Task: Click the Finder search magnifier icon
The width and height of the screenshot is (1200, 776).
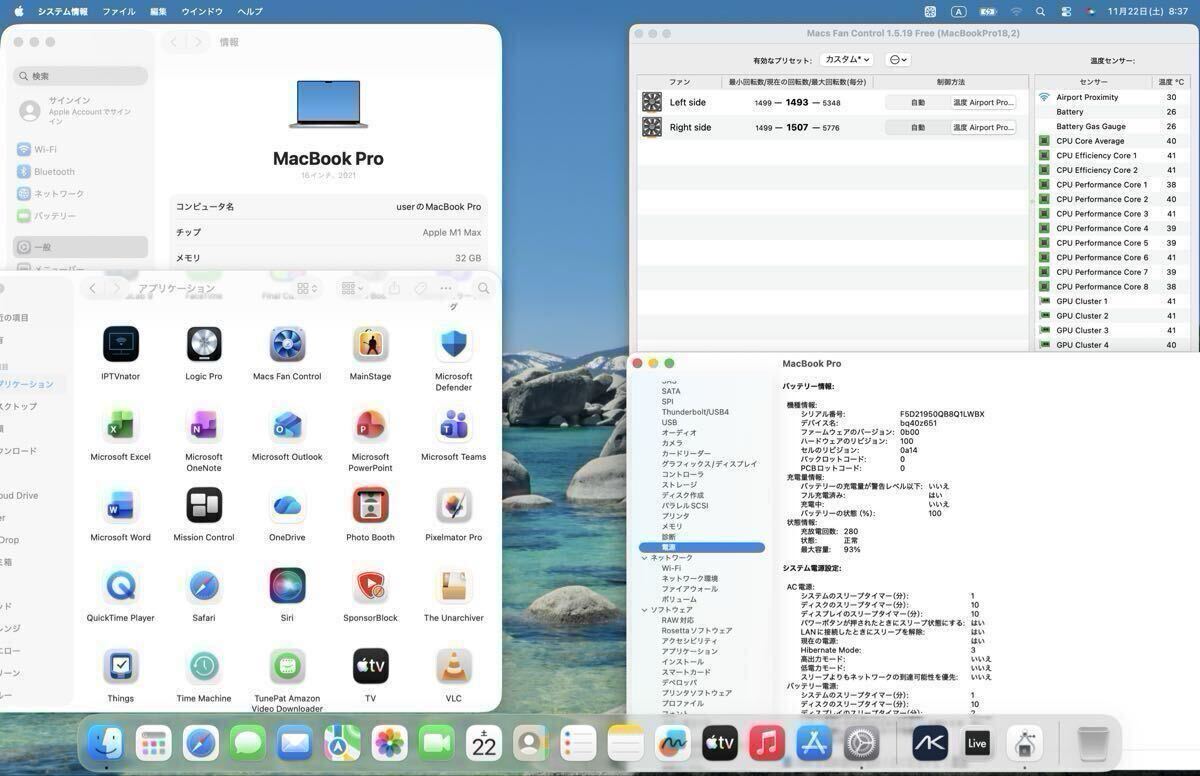Action: click(484, 288)
